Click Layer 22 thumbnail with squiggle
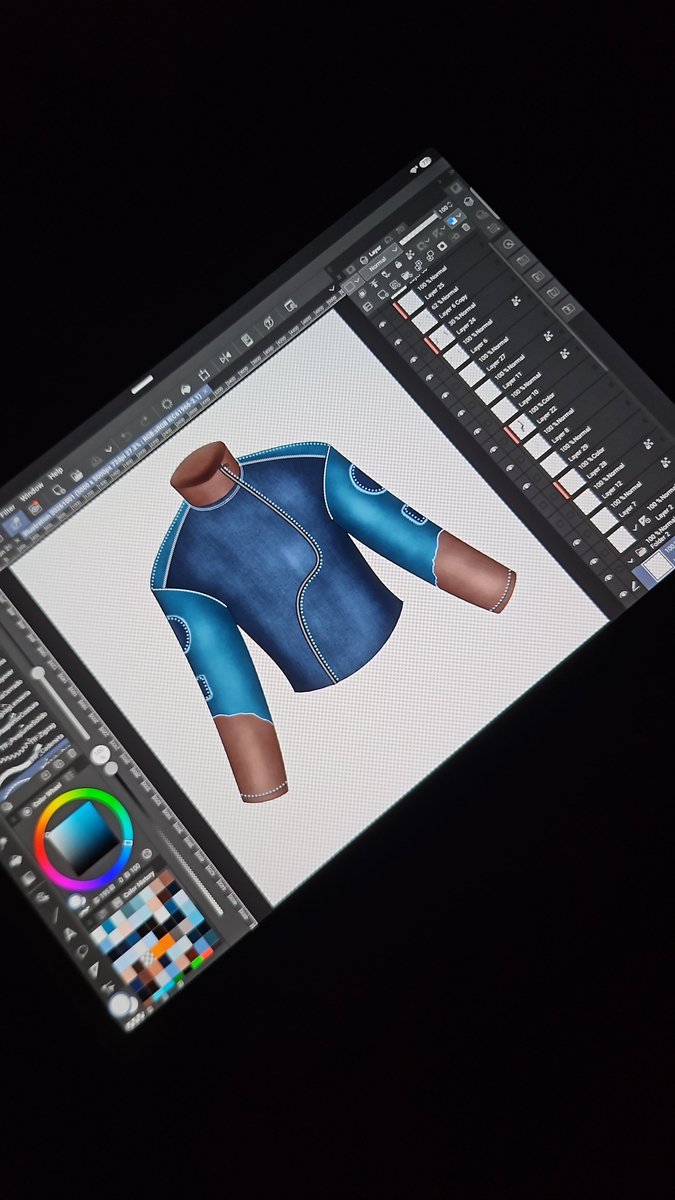This screenshot has width=675, height=1200. pos(521,428)
